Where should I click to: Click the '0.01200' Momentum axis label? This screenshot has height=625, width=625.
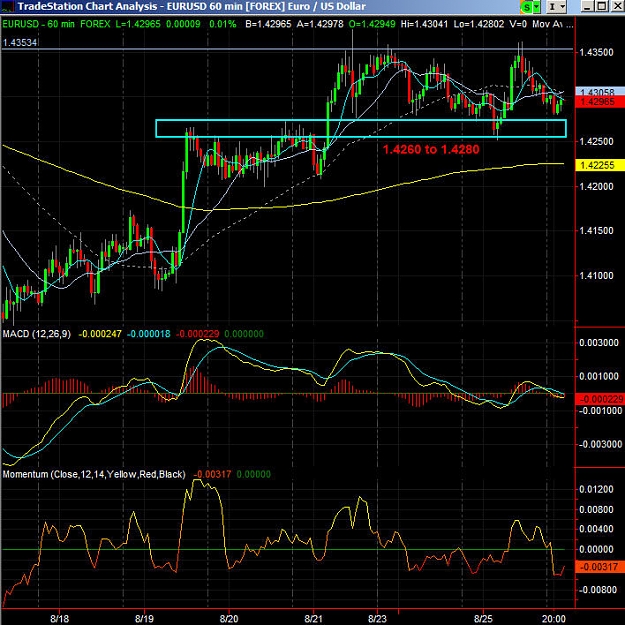pyautogui.click(x=596, y=489)
